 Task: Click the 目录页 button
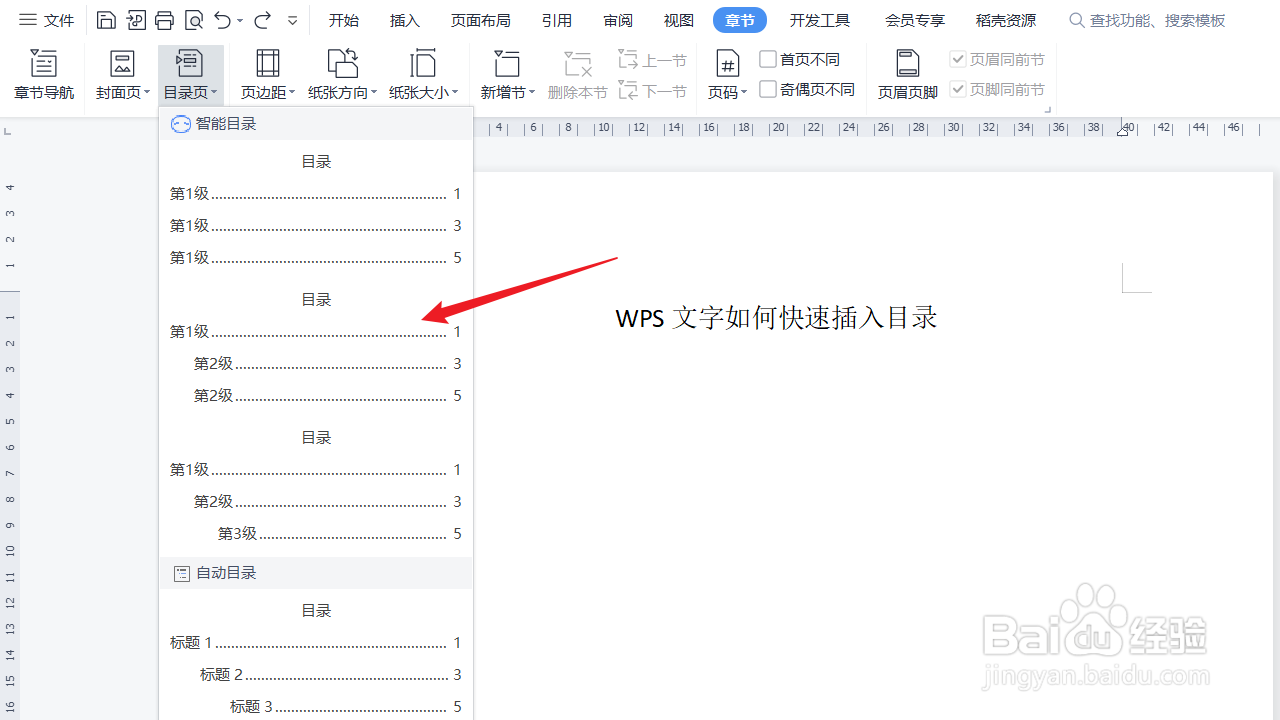190,76
